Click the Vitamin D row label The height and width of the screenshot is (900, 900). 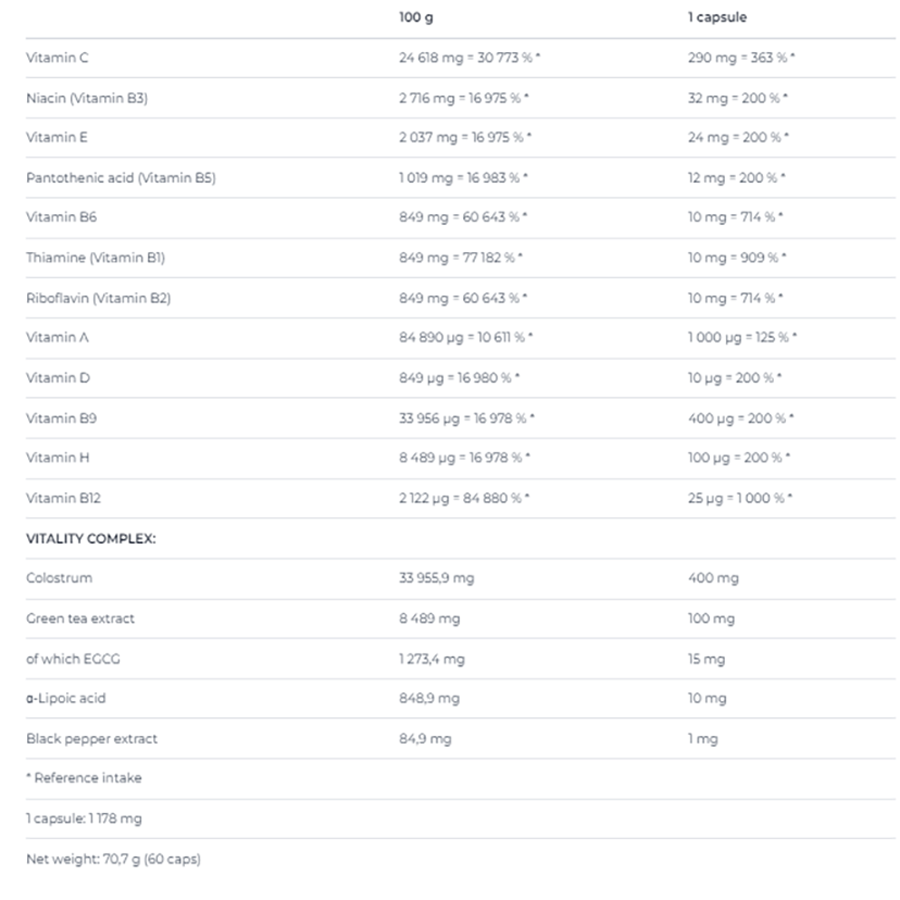[x=57, y=378]
